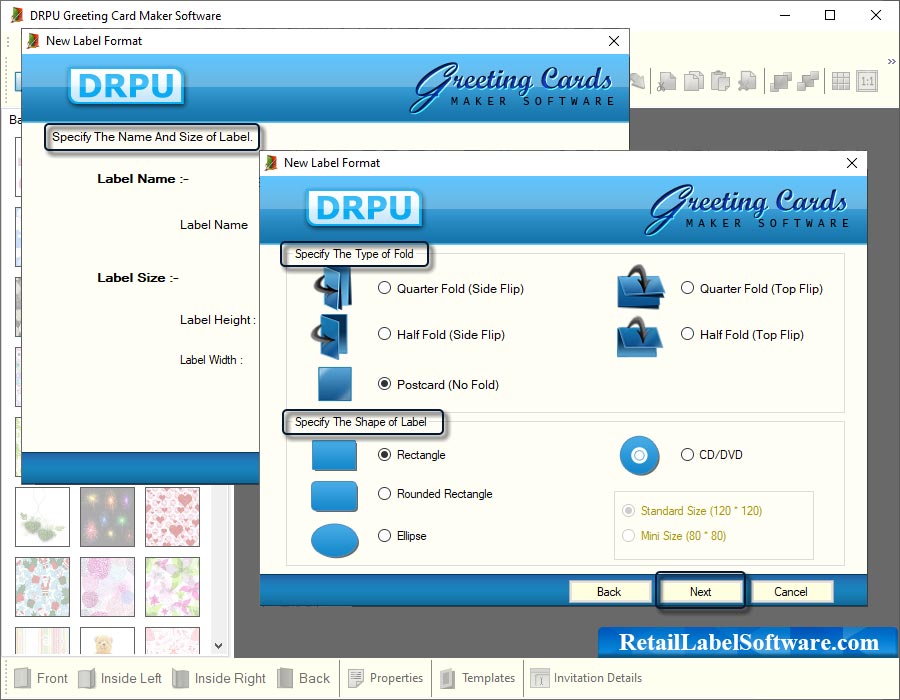Click the rounded rectangle shape icon
The image size is (900, 700).
tap(334, 495)
